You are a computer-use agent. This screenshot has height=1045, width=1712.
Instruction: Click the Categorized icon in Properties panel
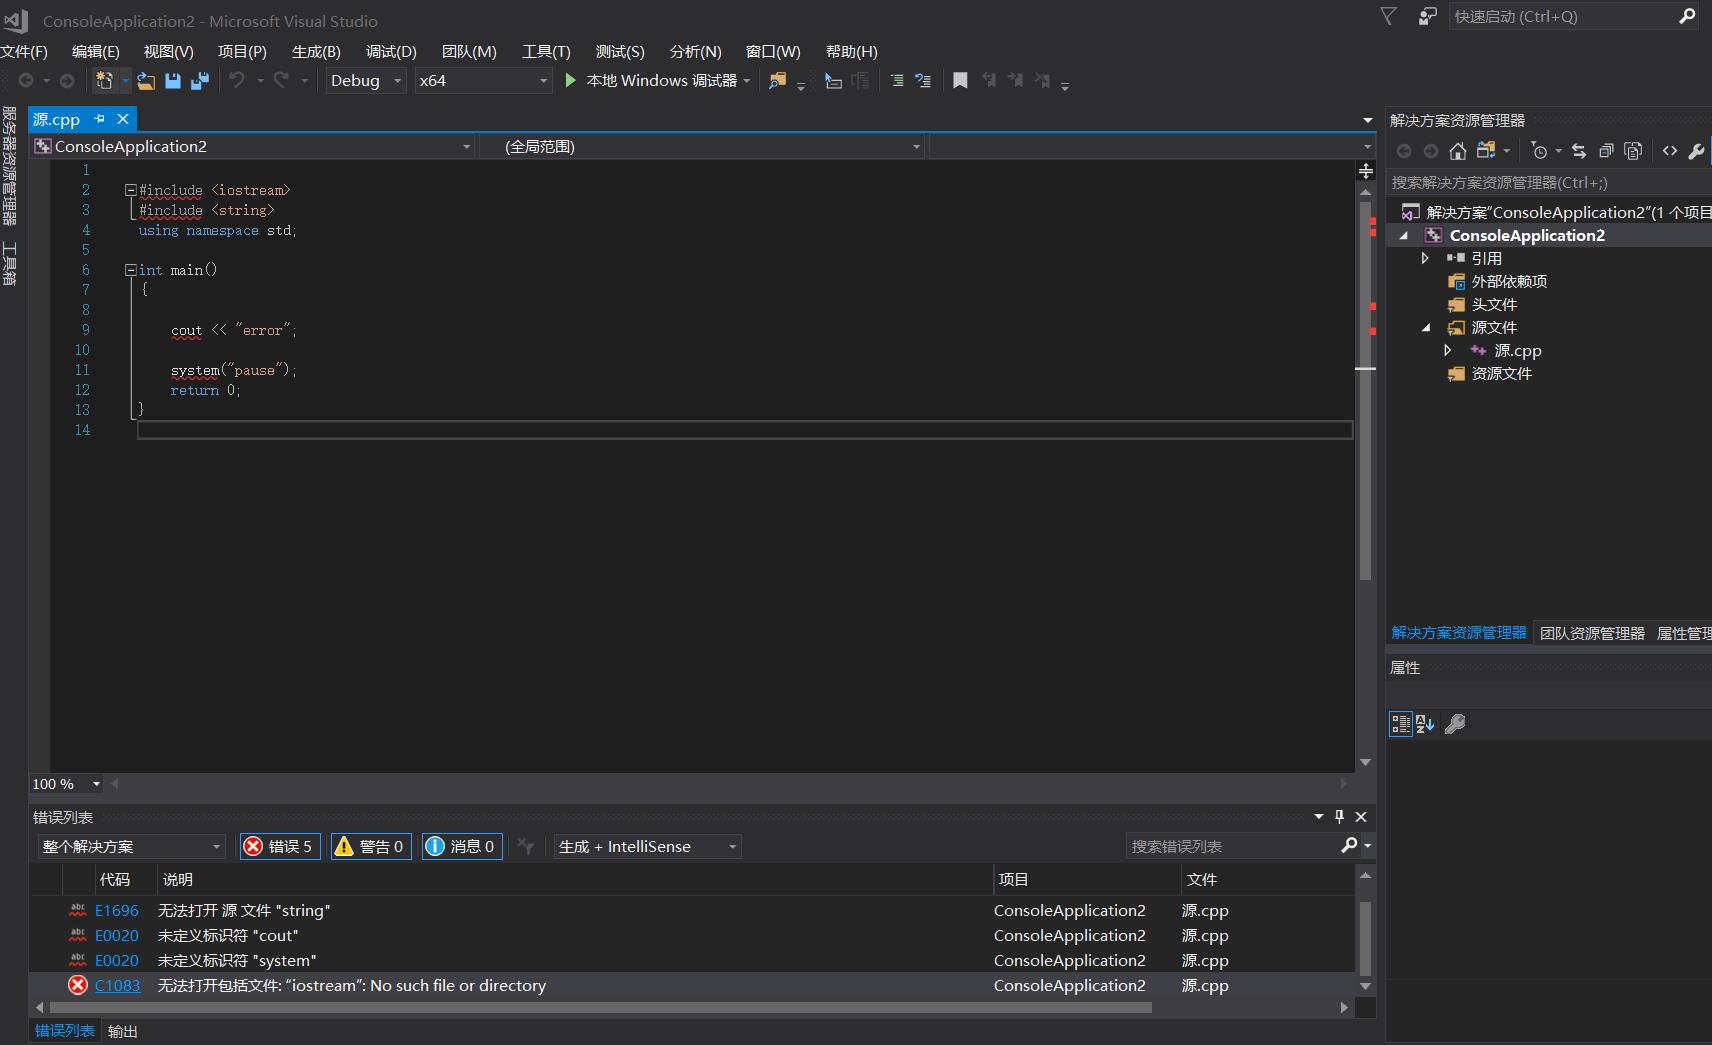[x=1401, y=724]
